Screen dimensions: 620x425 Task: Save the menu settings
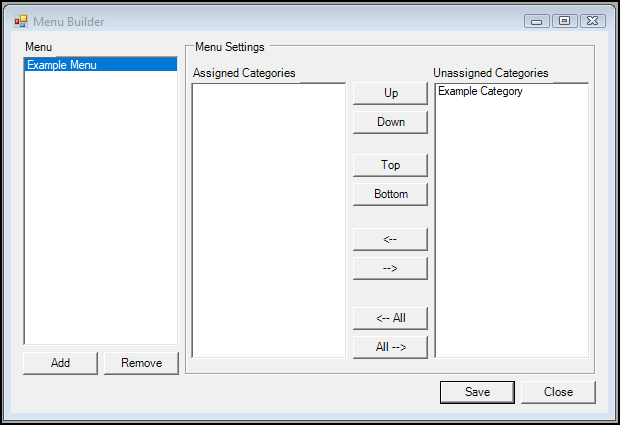[x=477, y=392]
